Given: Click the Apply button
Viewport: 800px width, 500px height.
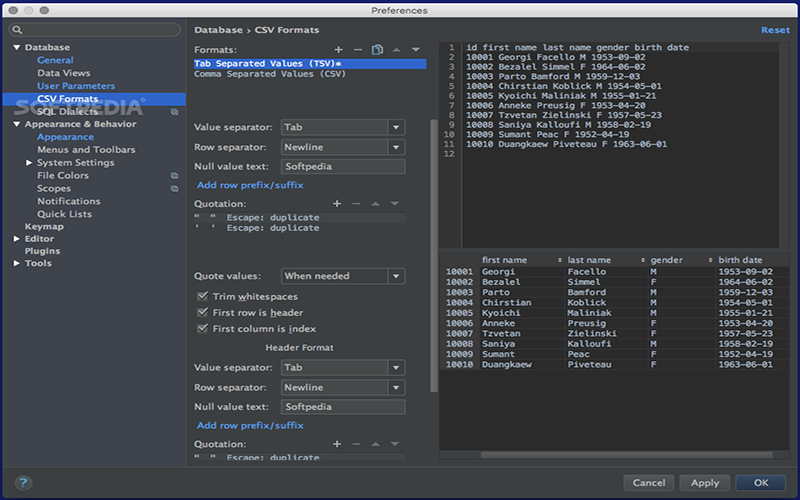Looking at the screenshot, I should click(x=705, y=483).
